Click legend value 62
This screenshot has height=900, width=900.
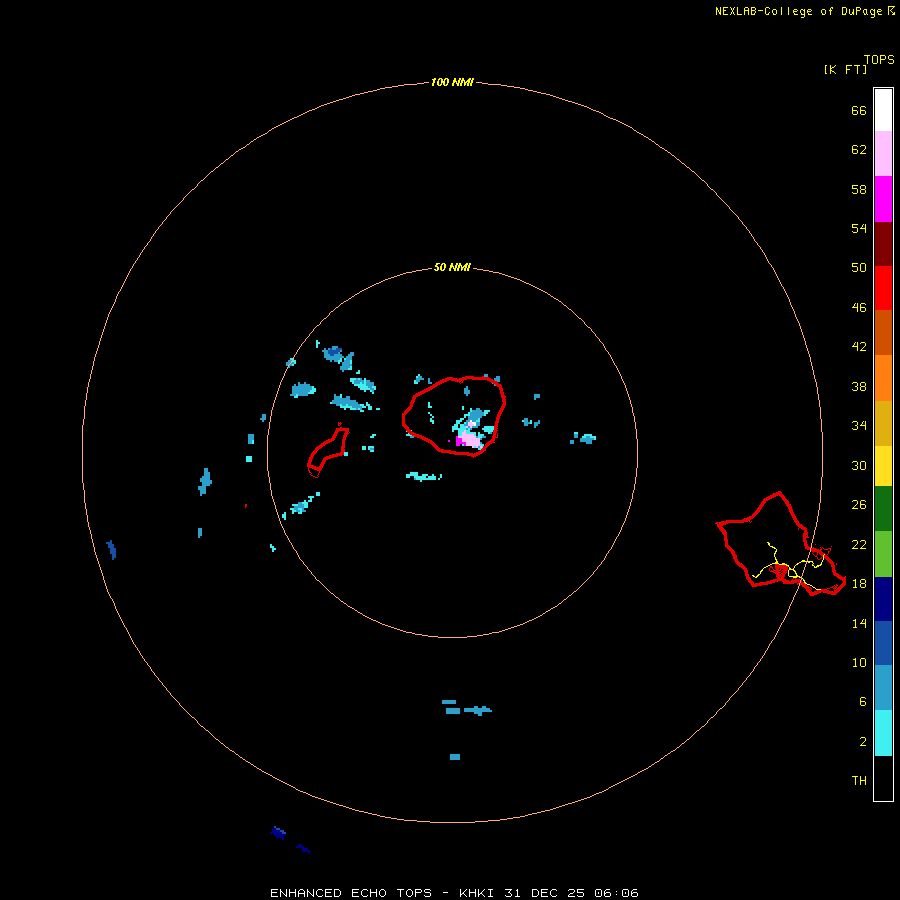click(859, 149)
